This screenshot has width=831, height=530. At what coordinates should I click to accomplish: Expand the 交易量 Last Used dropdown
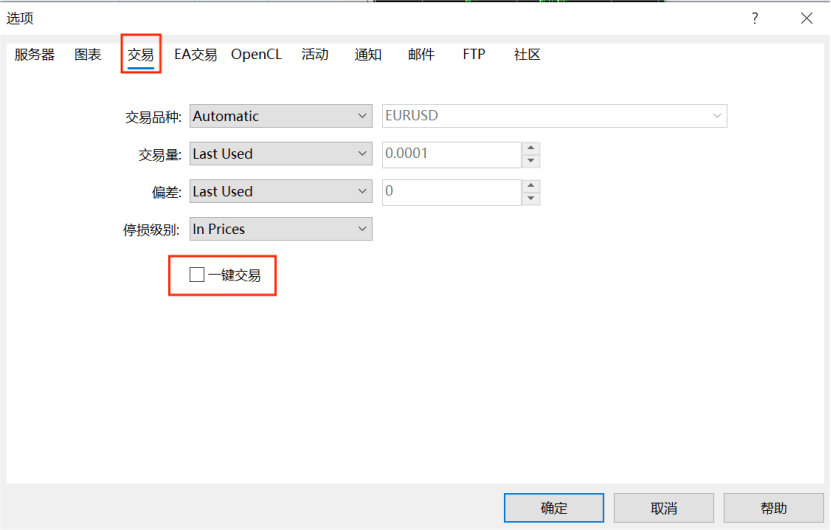281,154
